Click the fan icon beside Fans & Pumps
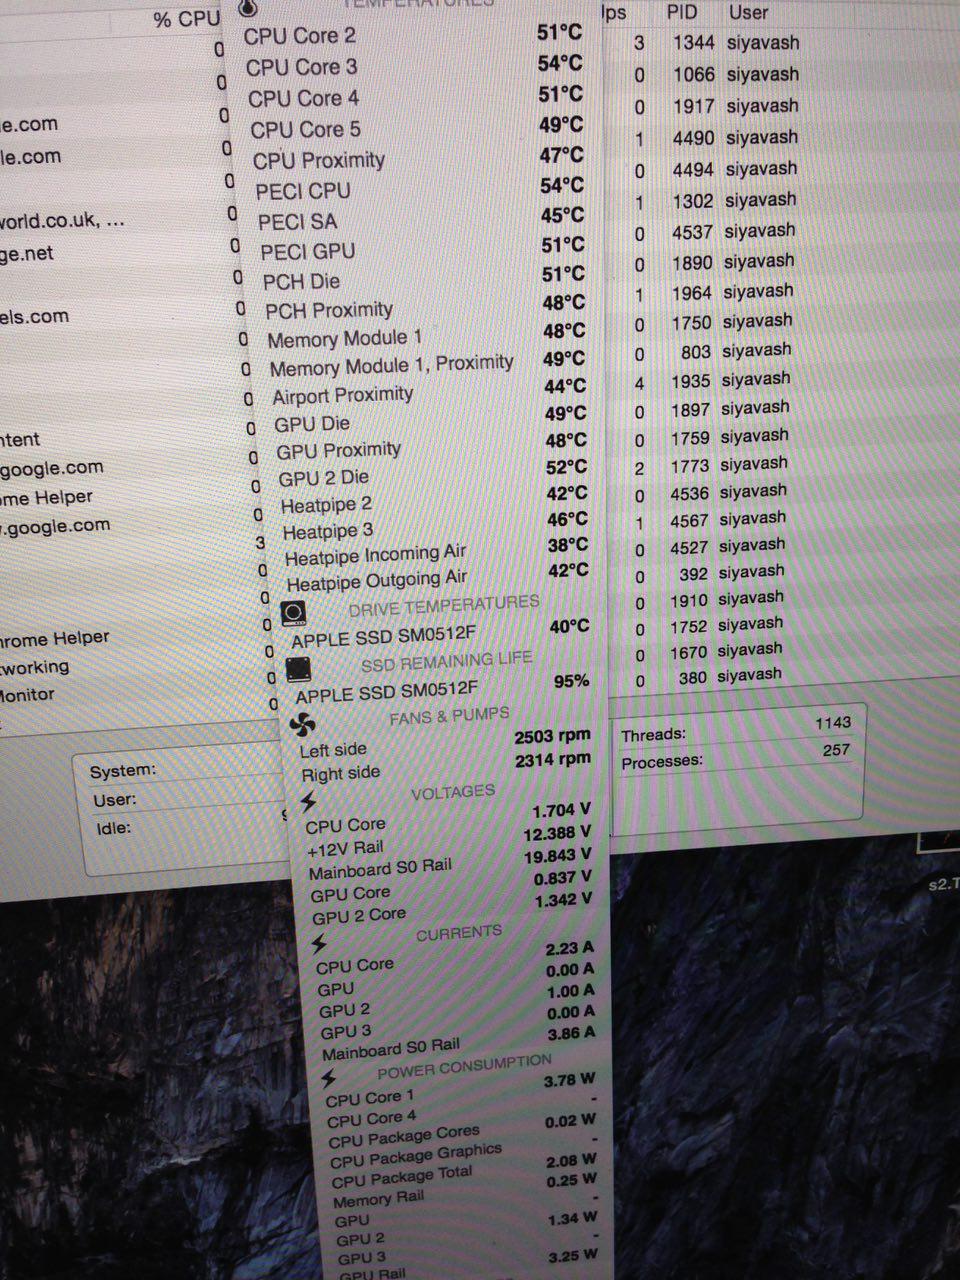Viewport: 960px width, 1280px height. pos(301,724)
